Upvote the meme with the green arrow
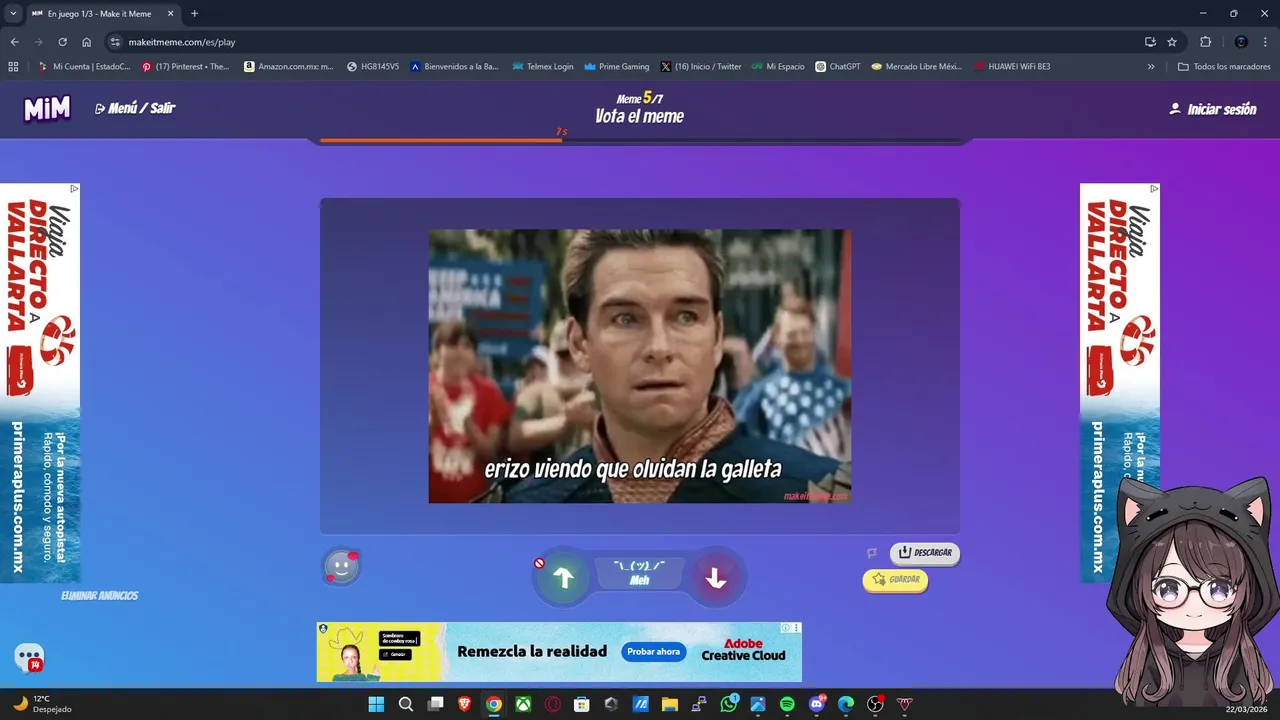This screenshot has width=1280, height=720. point(563,578)
